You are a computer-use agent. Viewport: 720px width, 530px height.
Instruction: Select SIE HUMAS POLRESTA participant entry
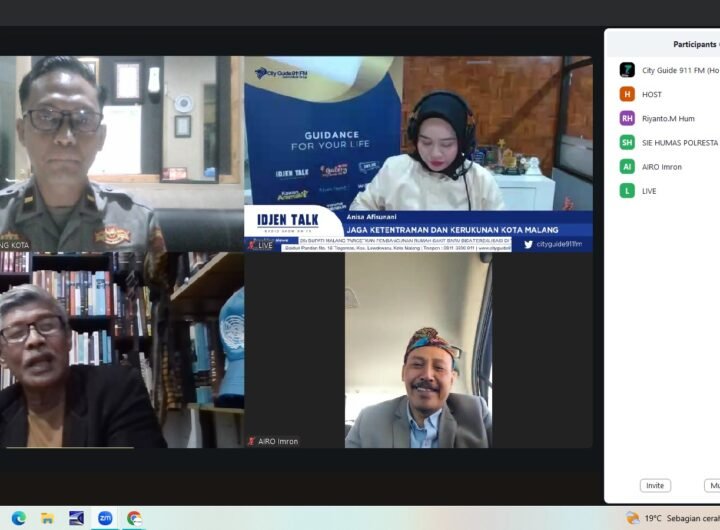(680, 142)
